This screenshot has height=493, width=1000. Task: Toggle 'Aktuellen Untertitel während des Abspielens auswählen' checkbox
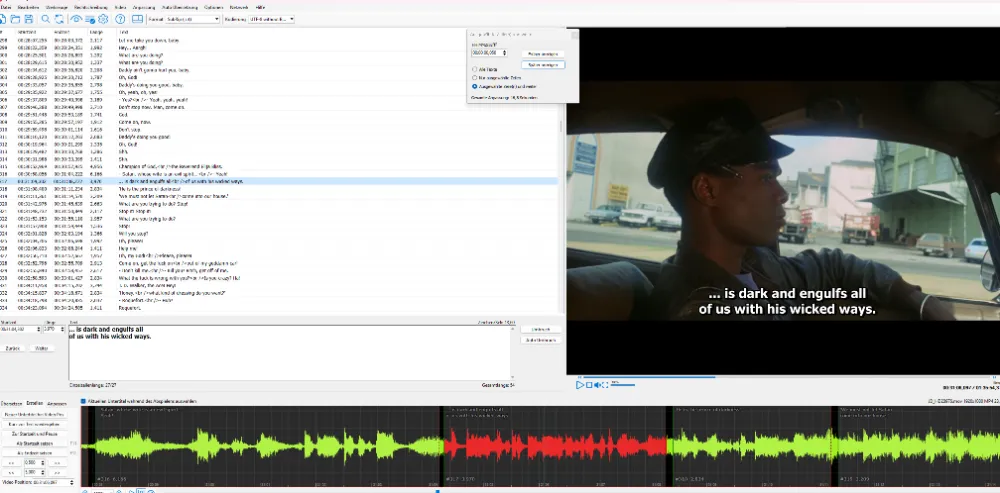tap(83, 401)
